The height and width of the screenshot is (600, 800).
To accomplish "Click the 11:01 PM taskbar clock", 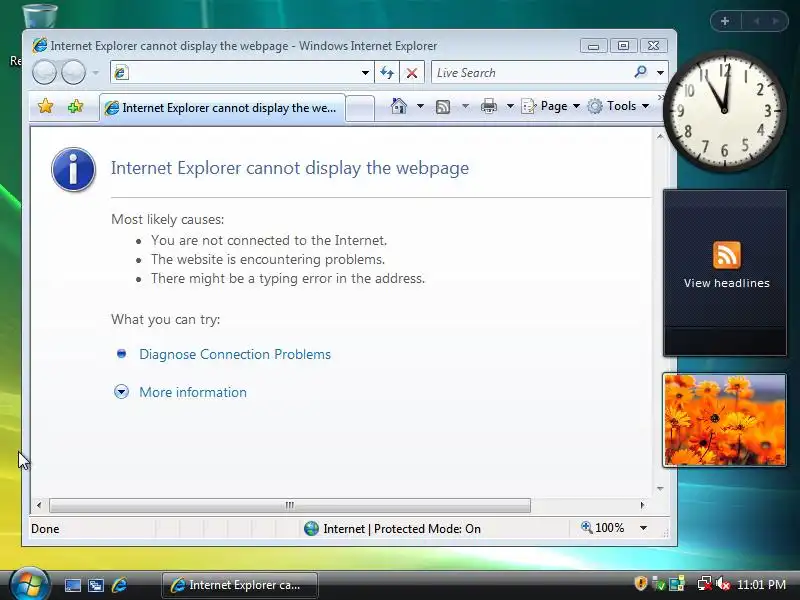I will [x=761, y=584].
